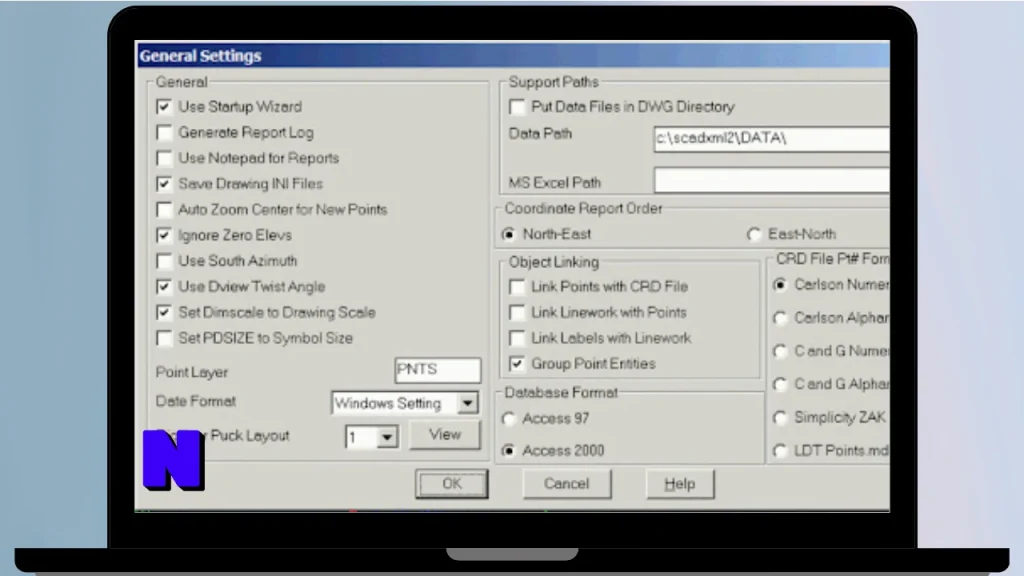Click the View button
The image size is (1024, 576).
(x=445, y=435)
